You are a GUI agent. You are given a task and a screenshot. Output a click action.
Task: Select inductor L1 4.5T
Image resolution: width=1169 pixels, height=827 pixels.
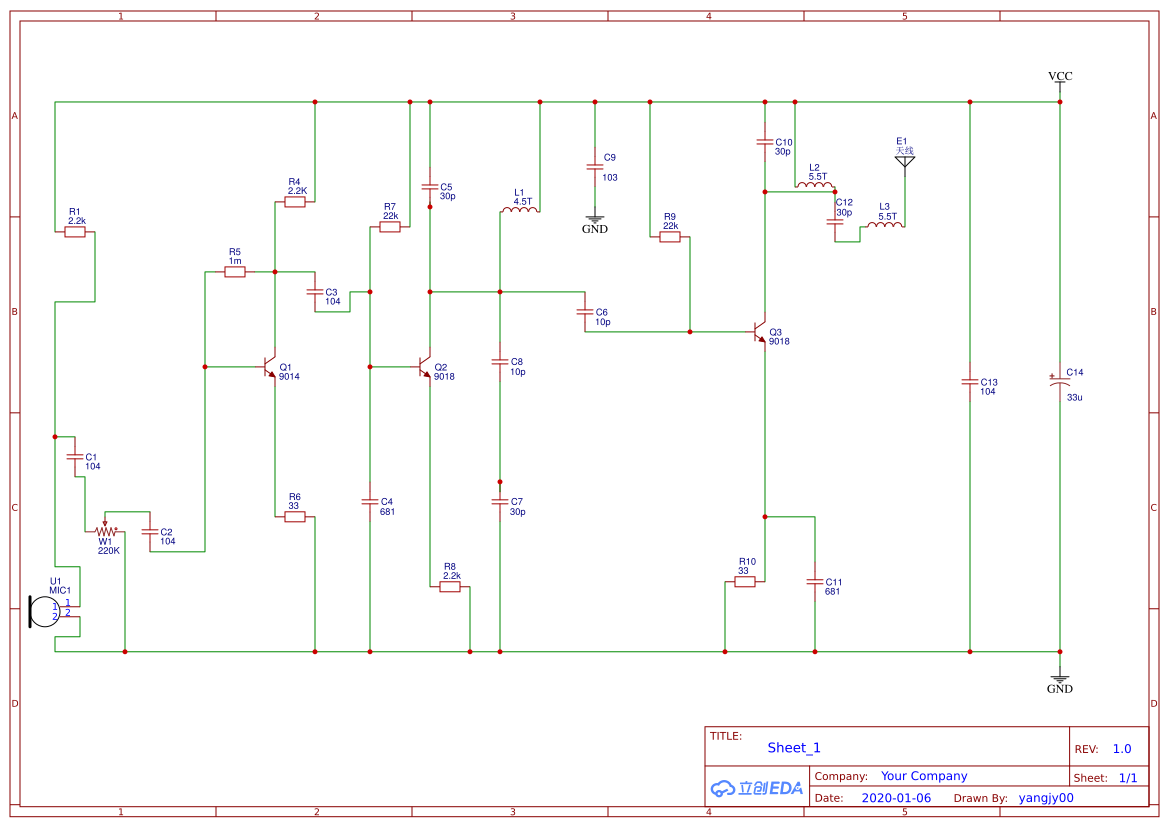(520, 210)
